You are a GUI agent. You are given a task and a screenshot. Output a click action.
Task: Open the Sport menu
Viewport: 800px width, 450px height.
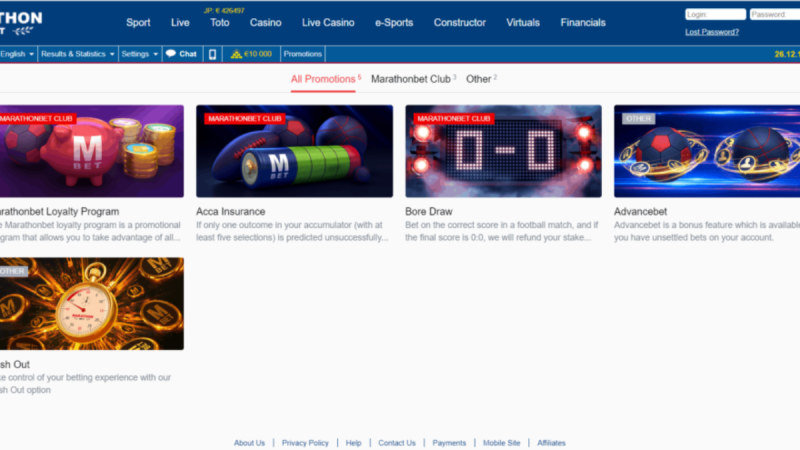click(x=138, y=22)
